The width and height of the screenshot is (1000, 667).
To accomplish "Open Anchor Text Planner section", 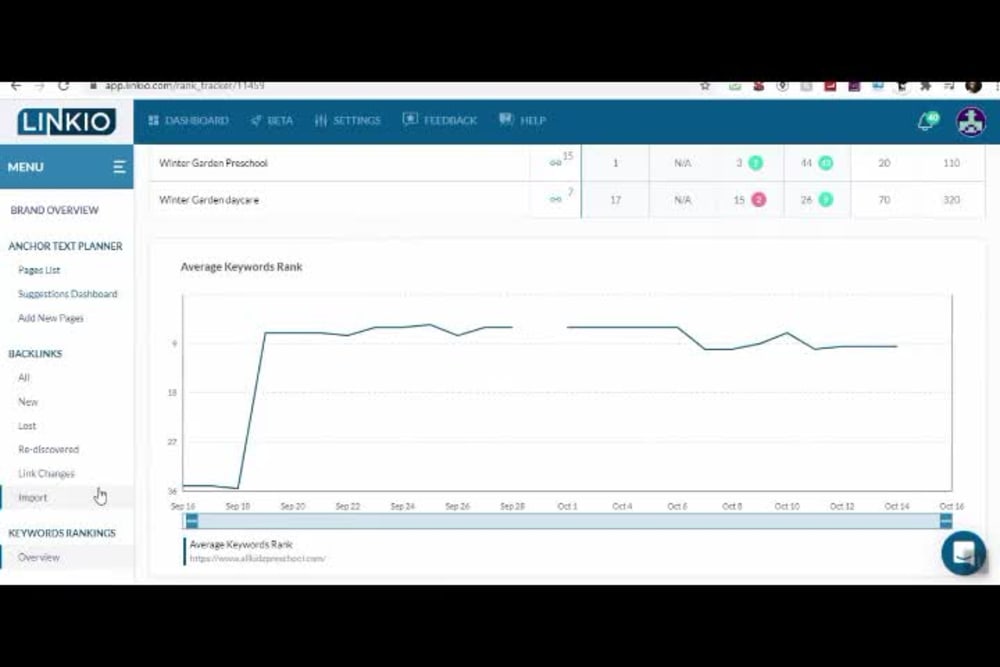I will tap(65, 246).
